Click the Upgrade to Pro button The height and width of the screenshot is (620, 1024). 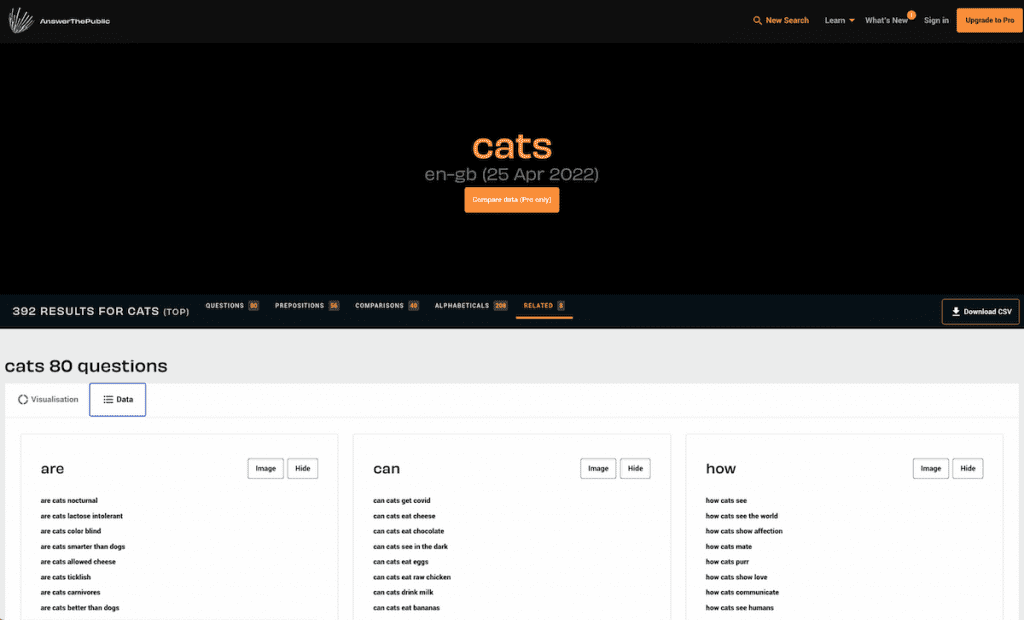point(989,20)
